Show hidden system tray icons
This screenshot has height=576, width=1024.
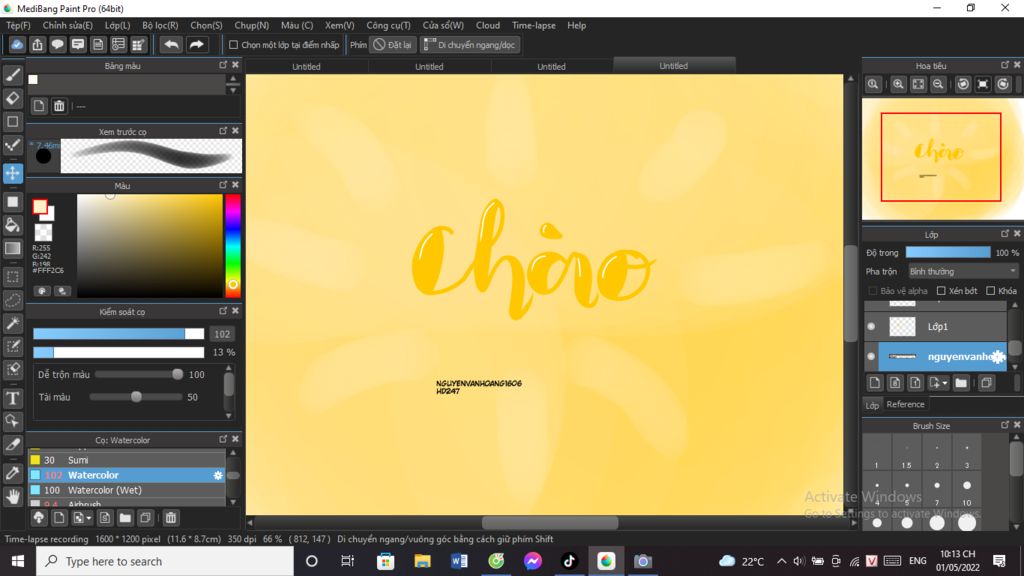(x=781, y=561)
